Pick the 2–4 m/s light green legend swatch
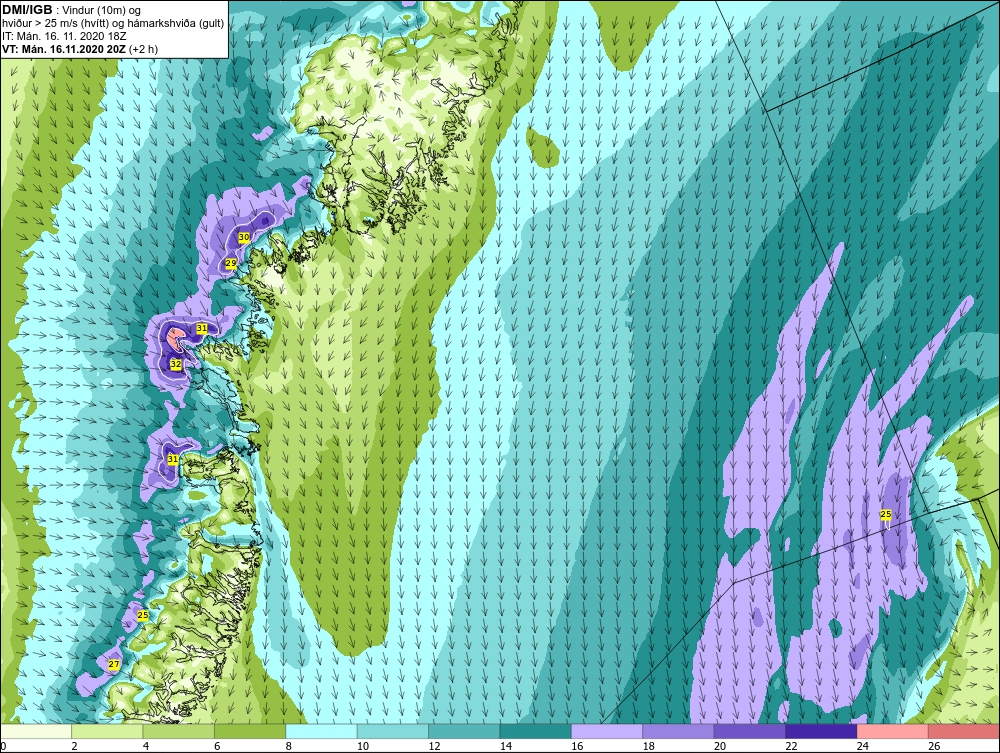The width and height of the screenshot is (1000, 753). click(x=107, y=731)
